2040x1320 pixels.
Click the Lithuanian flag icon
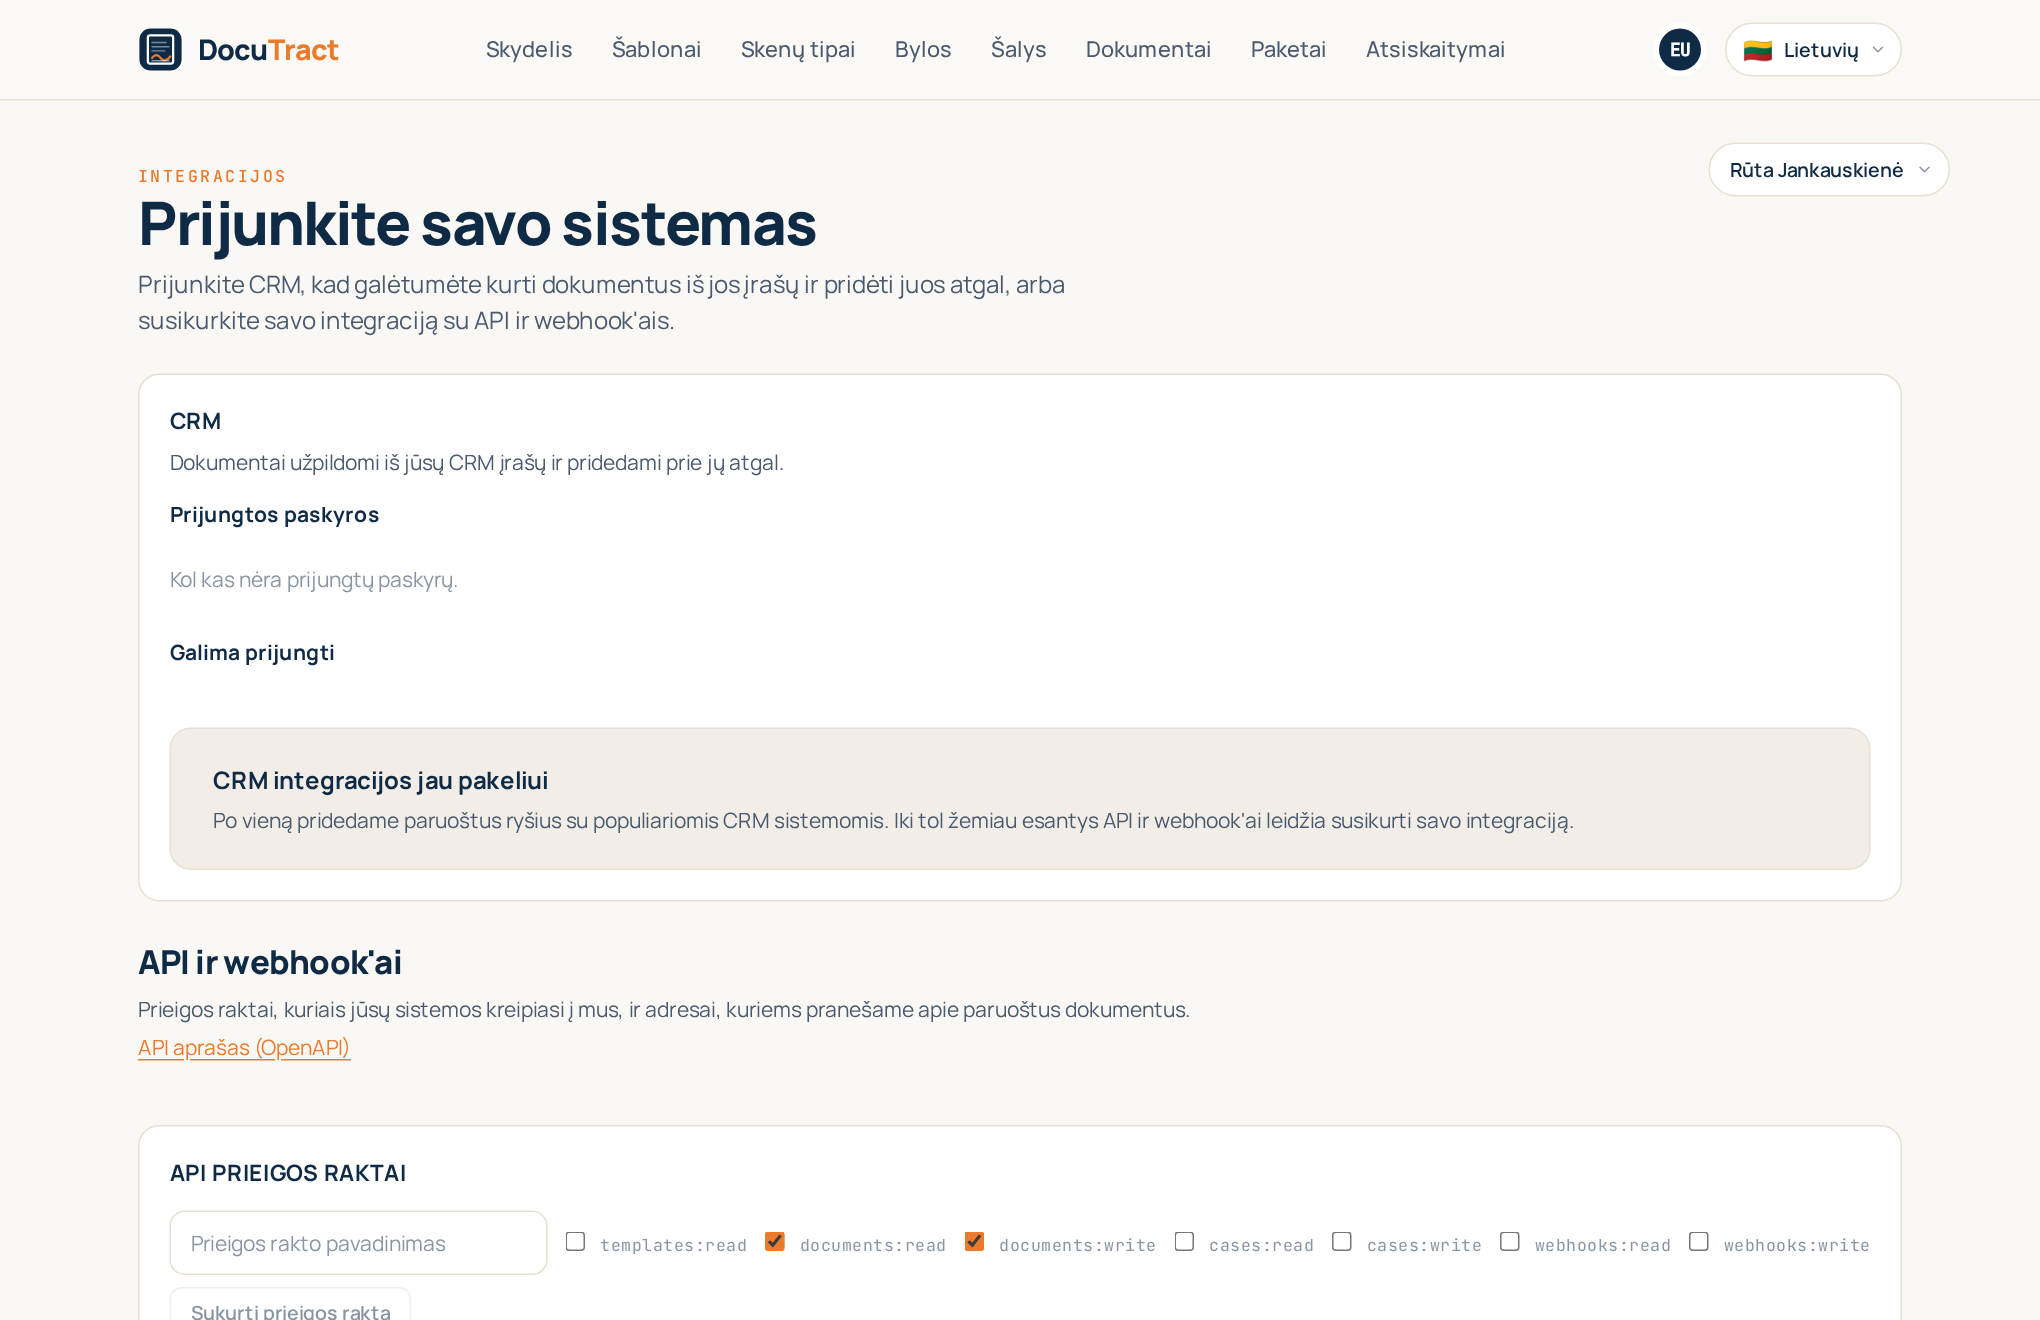coord(1758,50)
